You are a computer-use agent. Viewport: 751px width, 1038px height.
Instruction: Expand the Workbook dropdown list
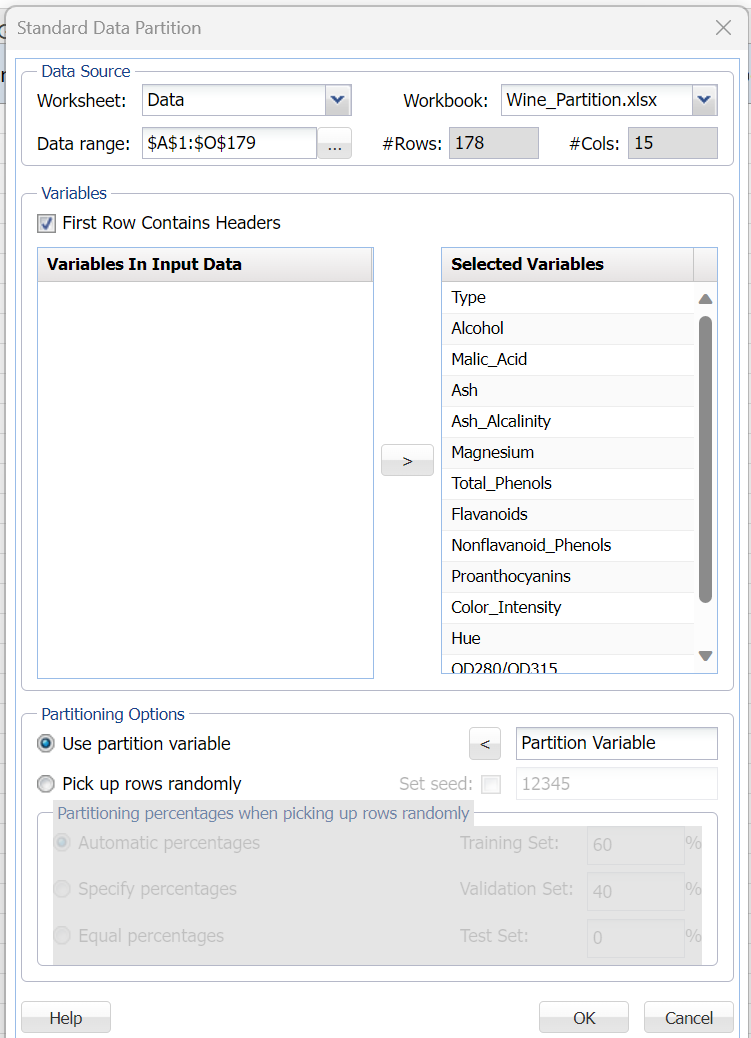click(704, 100)
